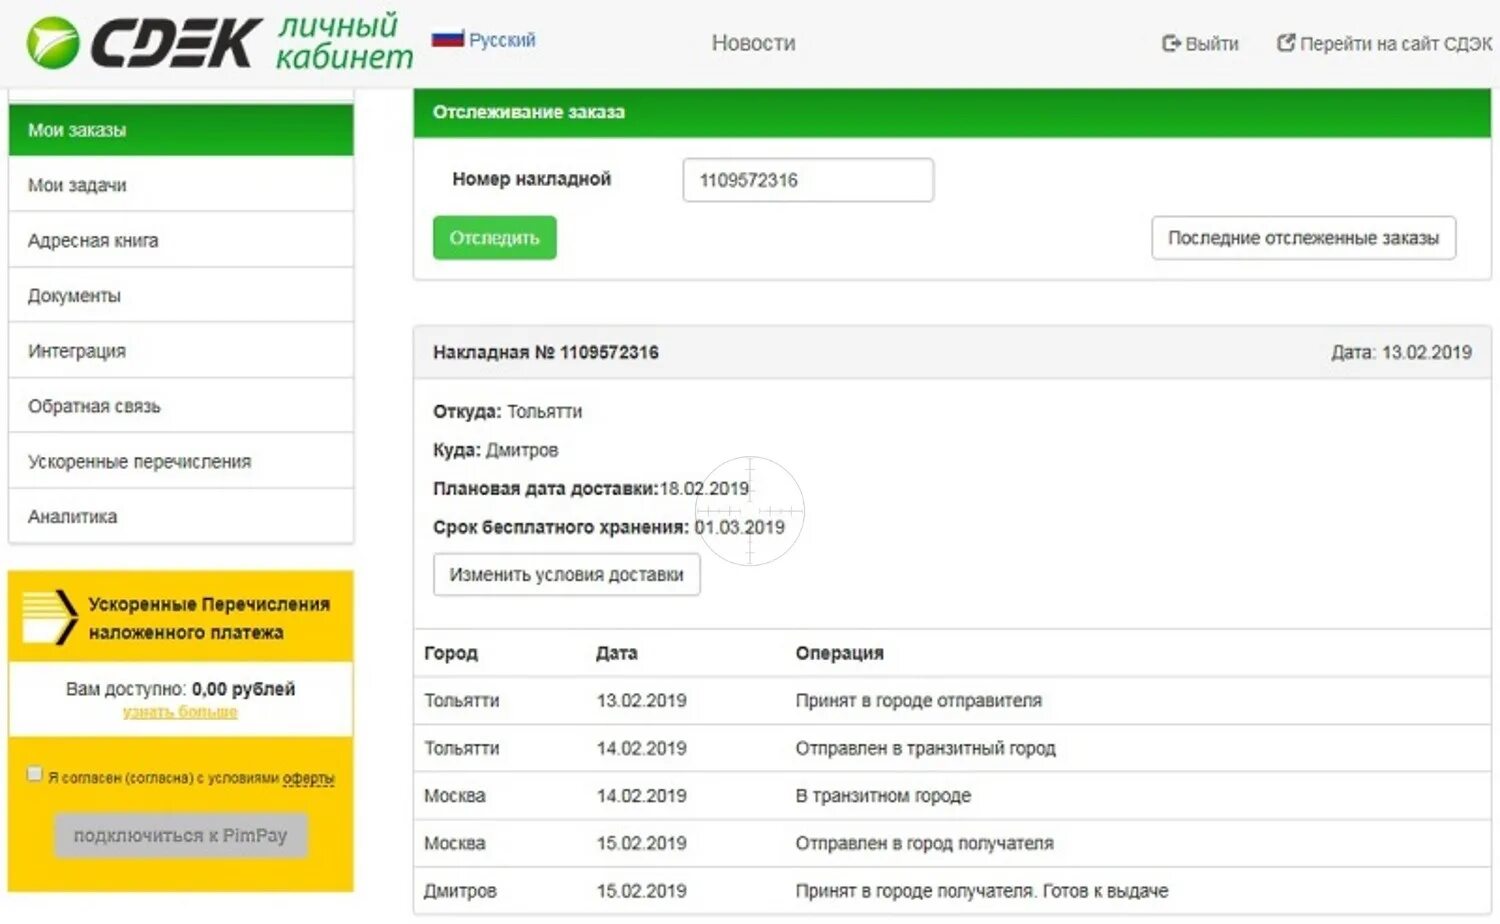
Task: Click planned delivery date 18.02.2019
Action: pyautogui.click(x=704, y=488)
